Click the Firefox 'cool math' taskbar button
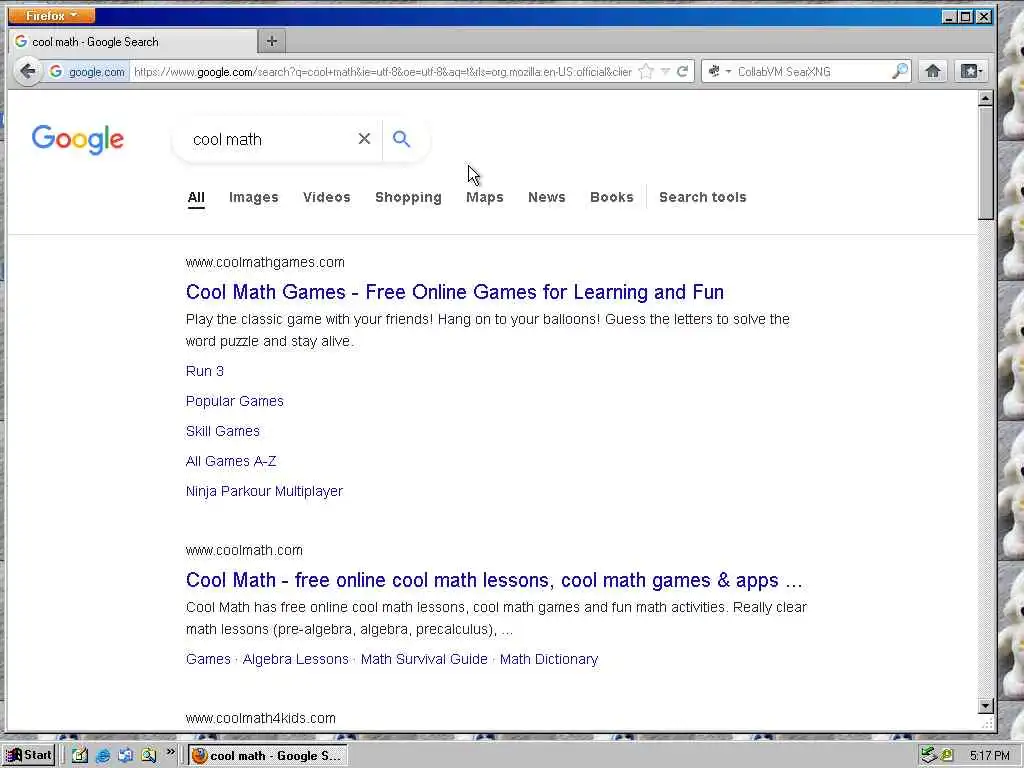 click(268, 756)
